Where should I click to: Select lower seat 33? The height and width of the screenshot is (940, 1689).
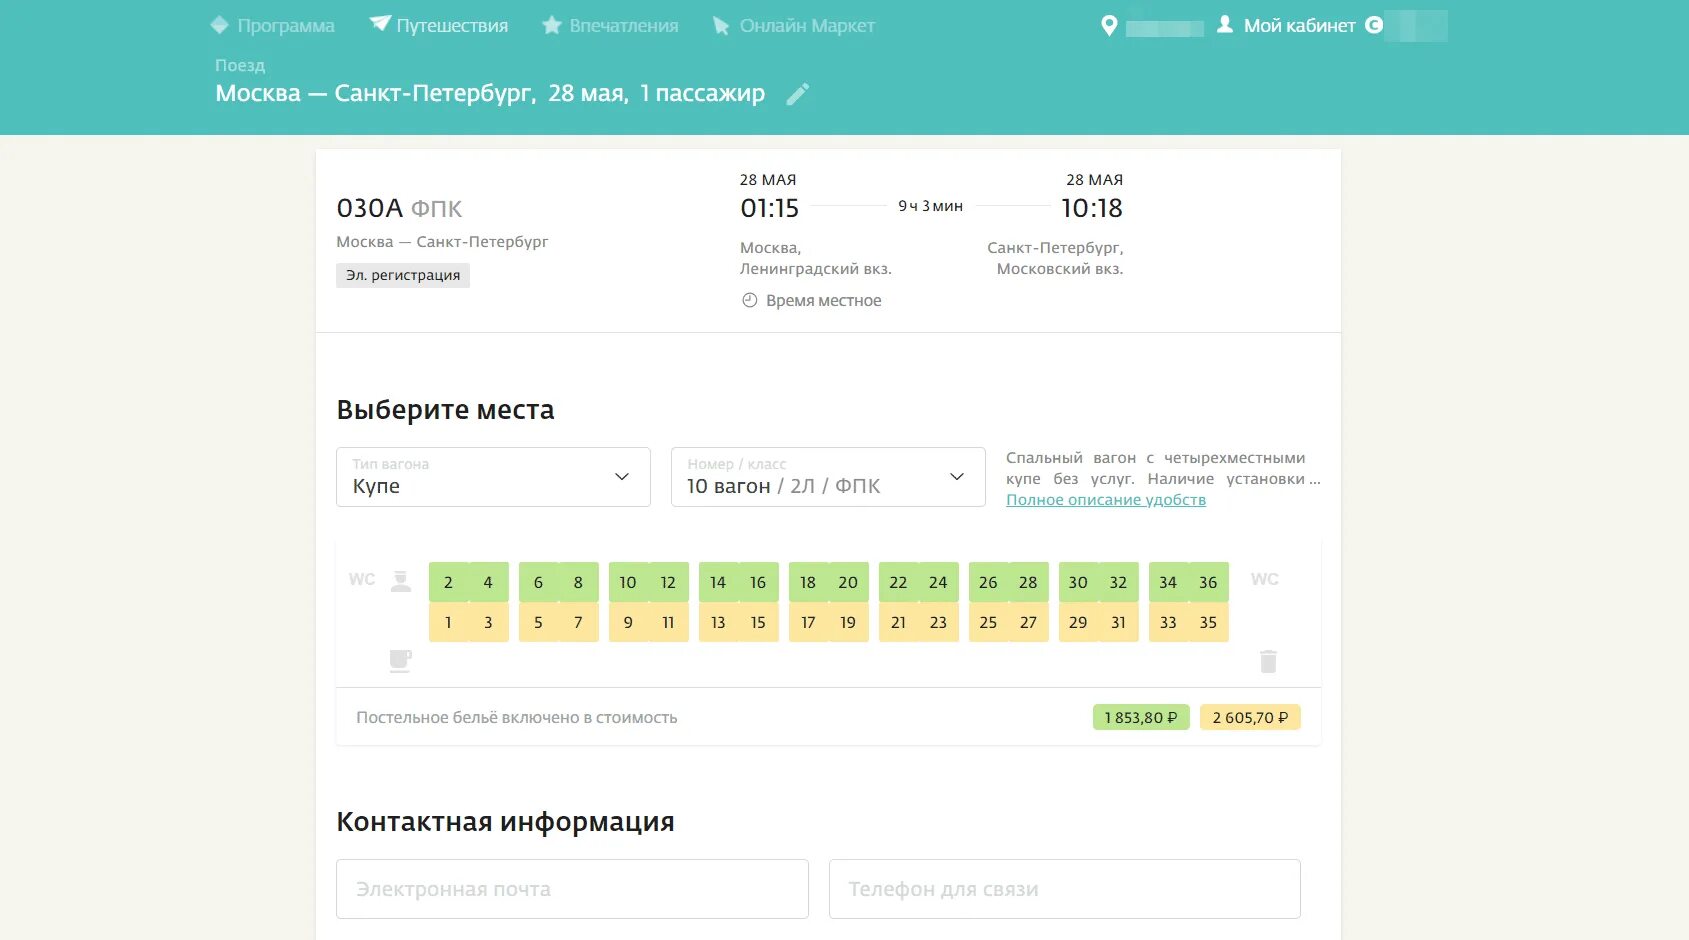pyautogui.click(x=1168, y=622)
